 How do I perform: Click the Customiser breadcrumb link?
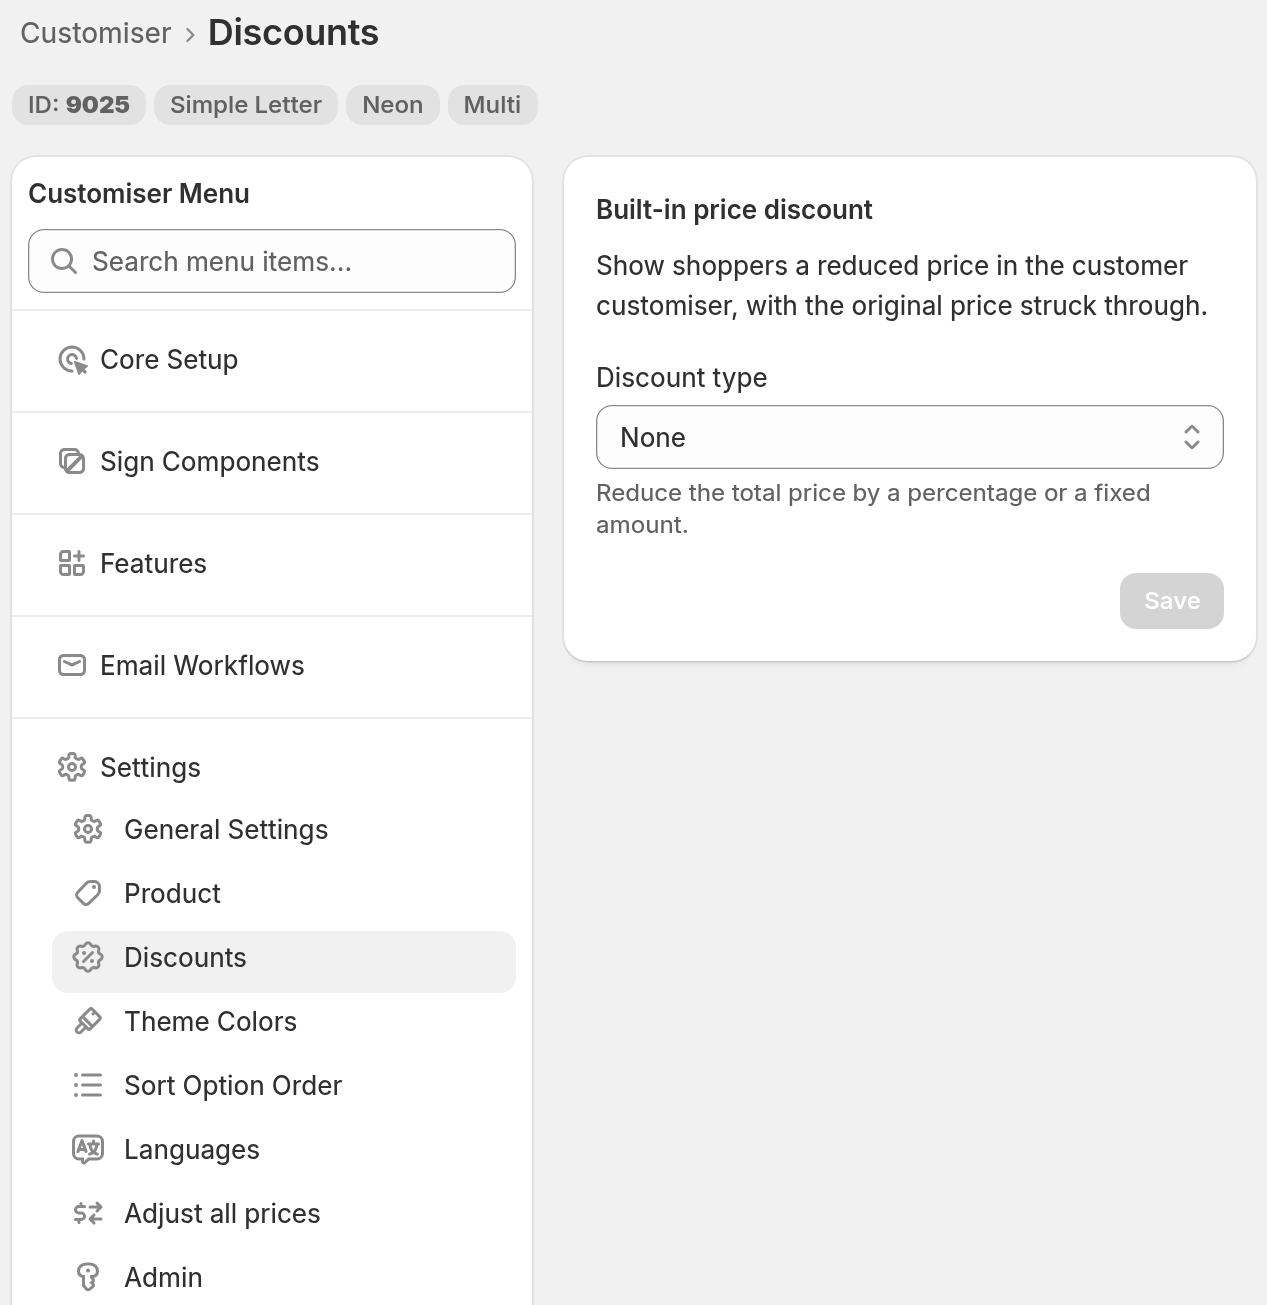(96, 33)
